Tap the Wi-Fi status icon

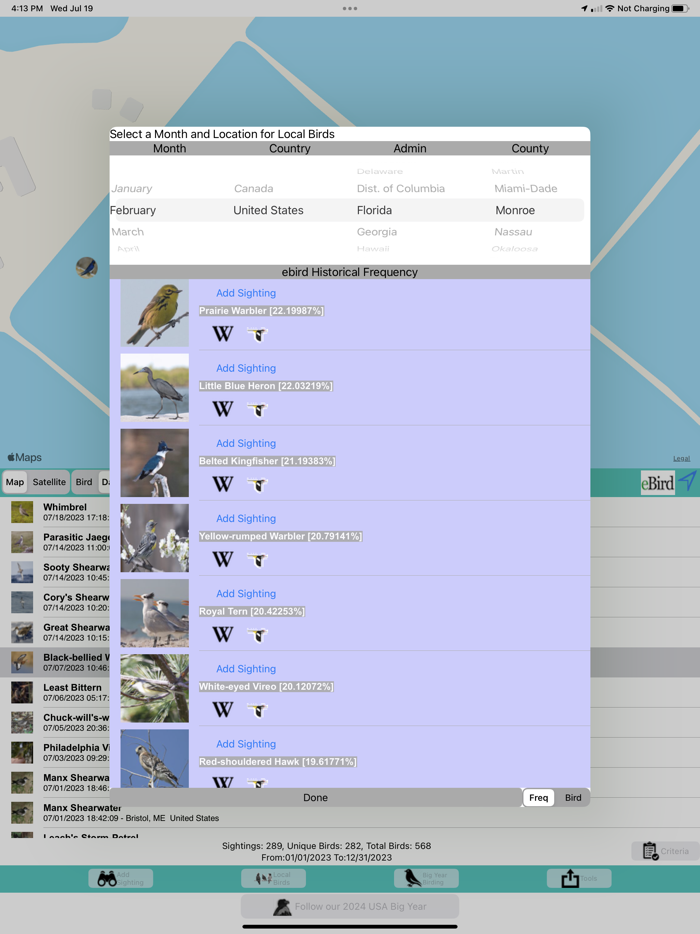coord(609,8)
